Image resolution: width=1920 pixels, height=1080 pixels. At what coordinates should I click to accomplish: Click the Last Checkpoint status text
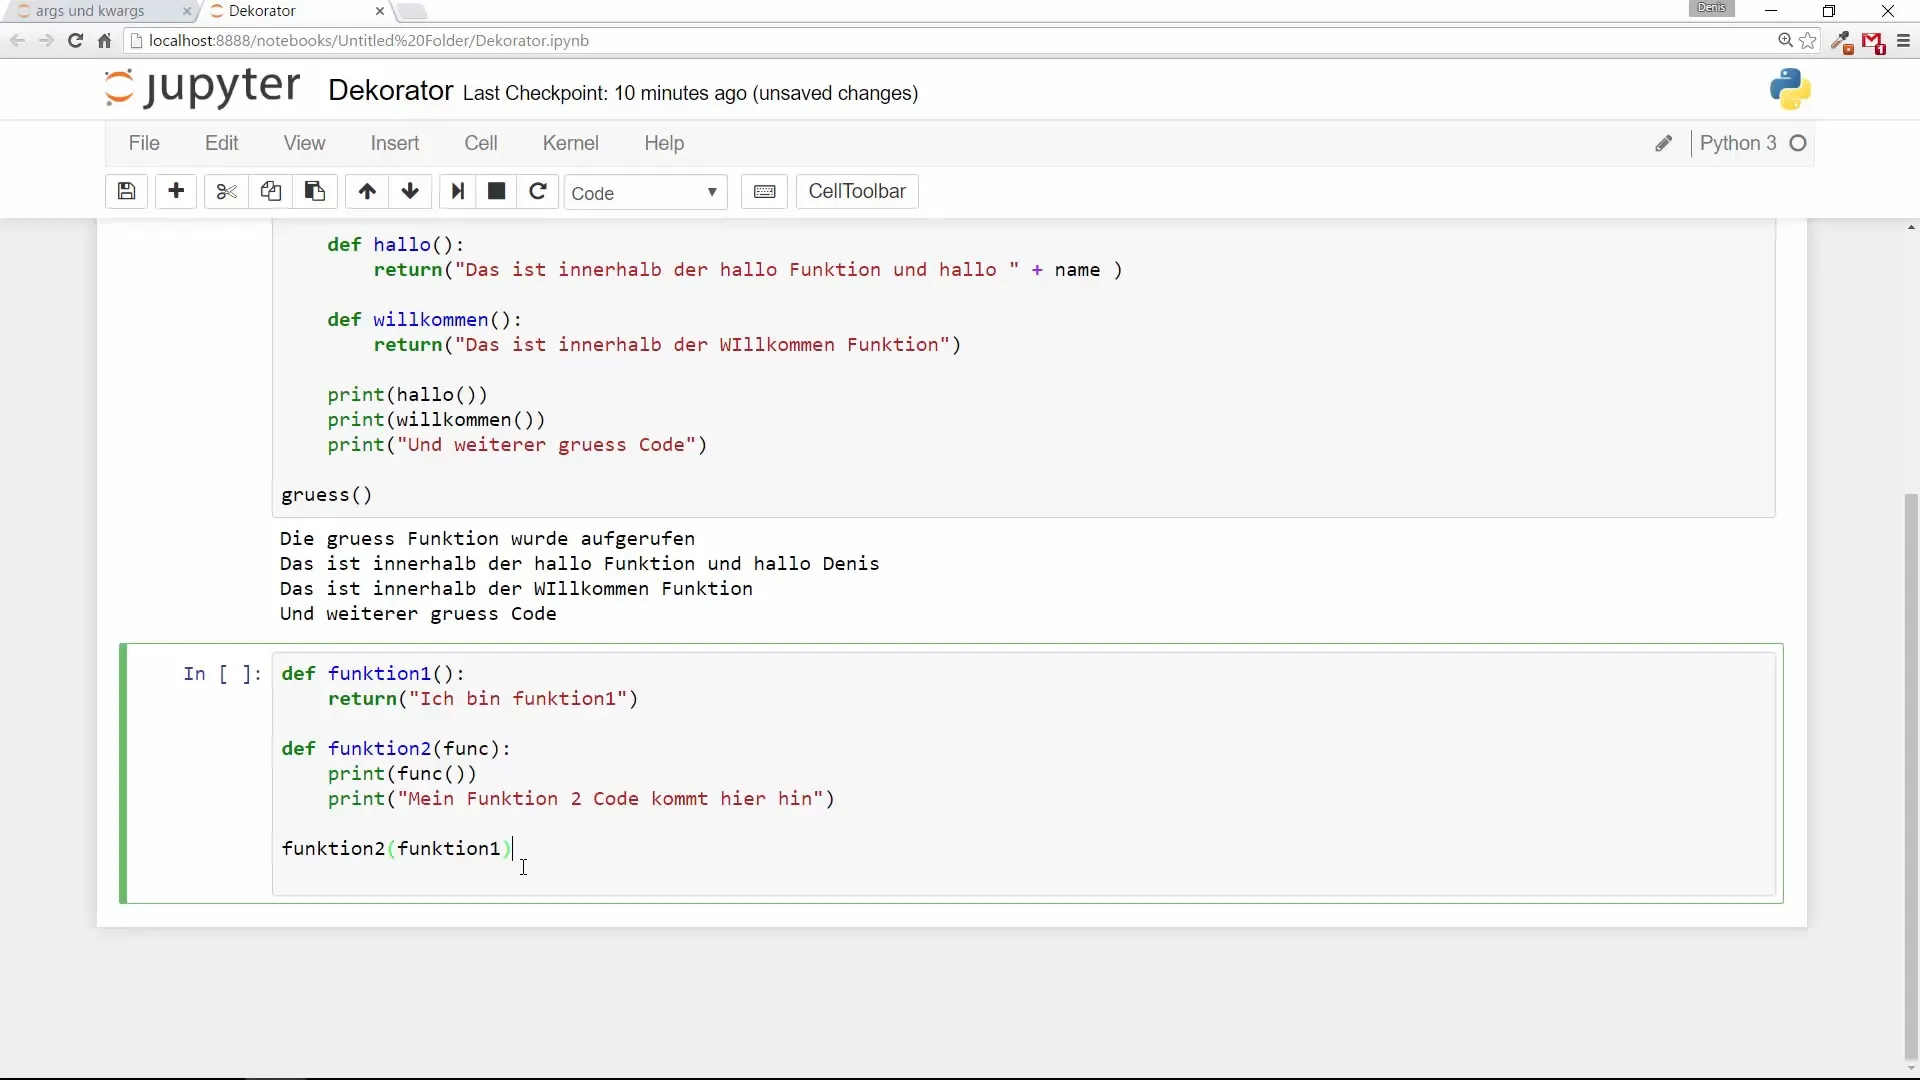[691, 93]
